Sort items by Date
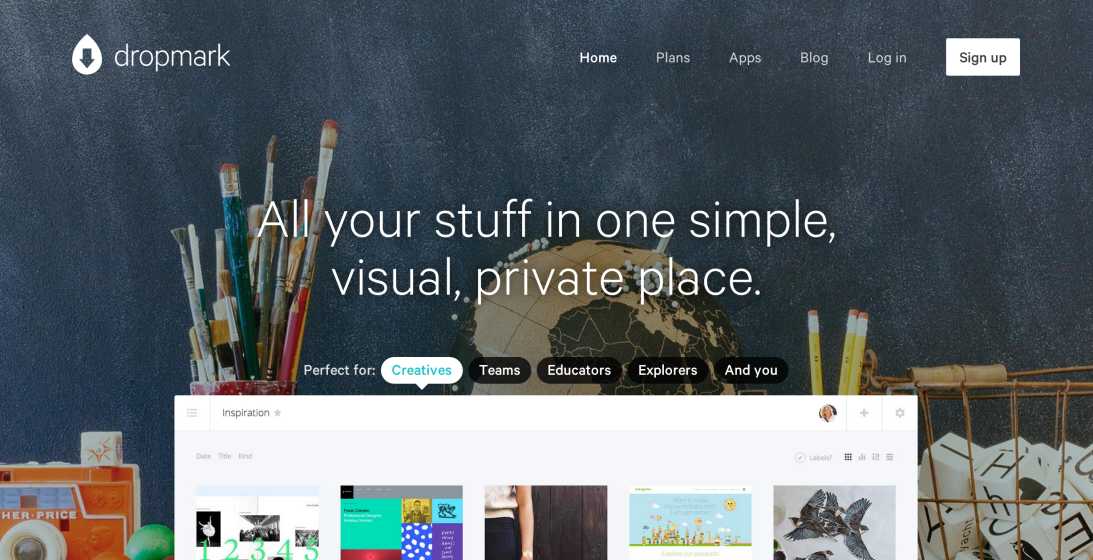This screenshot has width=1093, height=560. 204,456
